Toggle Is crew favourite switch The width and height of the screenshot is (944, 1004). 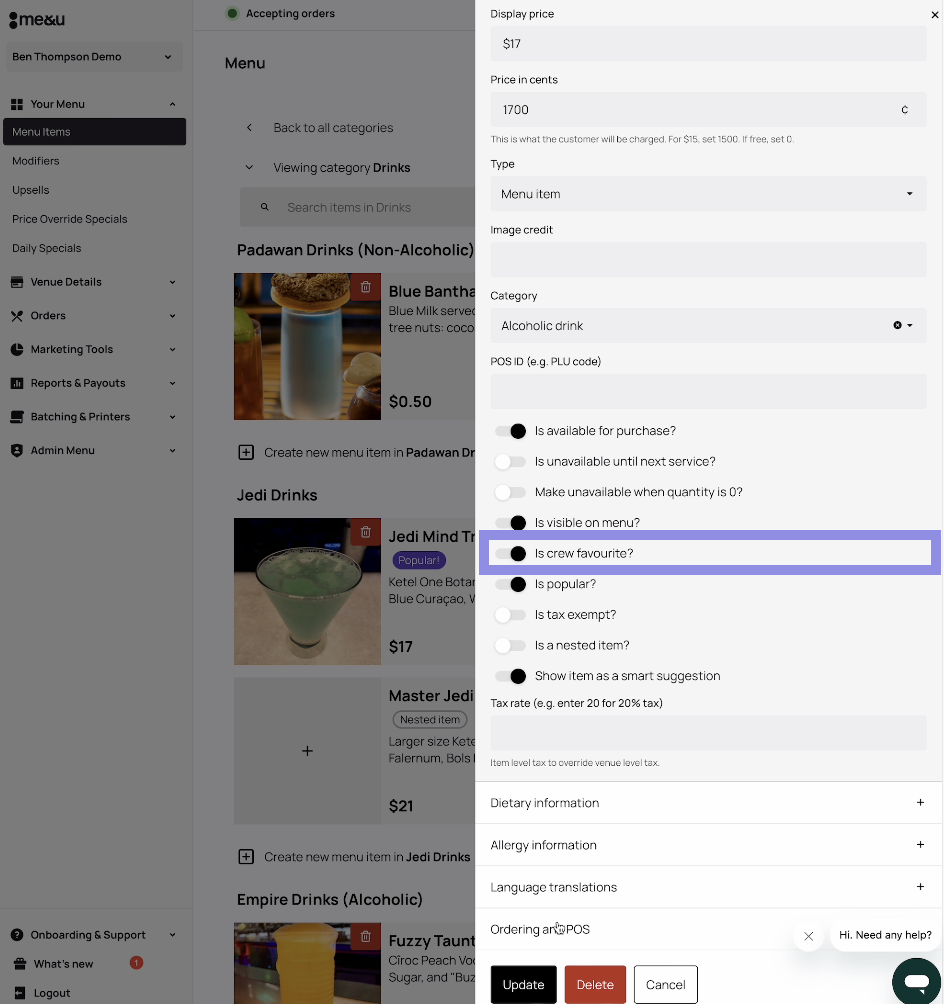click(x=510, y=554)
